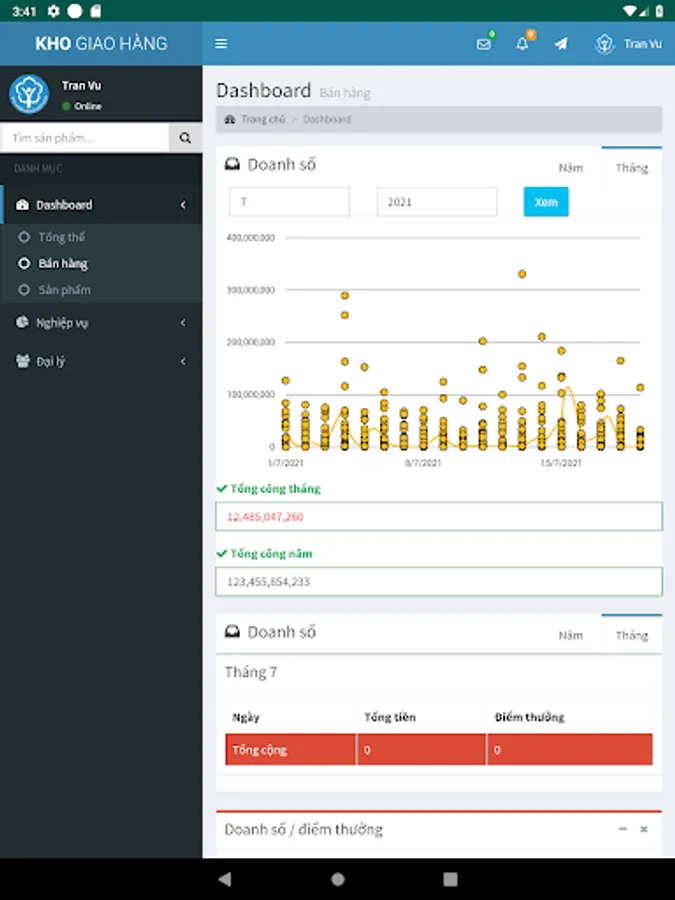Click the highest data point on chart

(x=522, y=274)
